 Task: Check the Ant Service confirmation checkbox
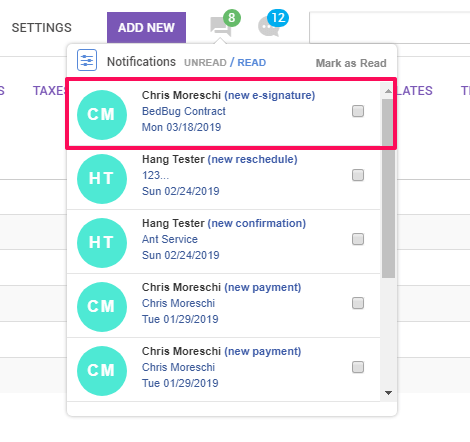358,239
